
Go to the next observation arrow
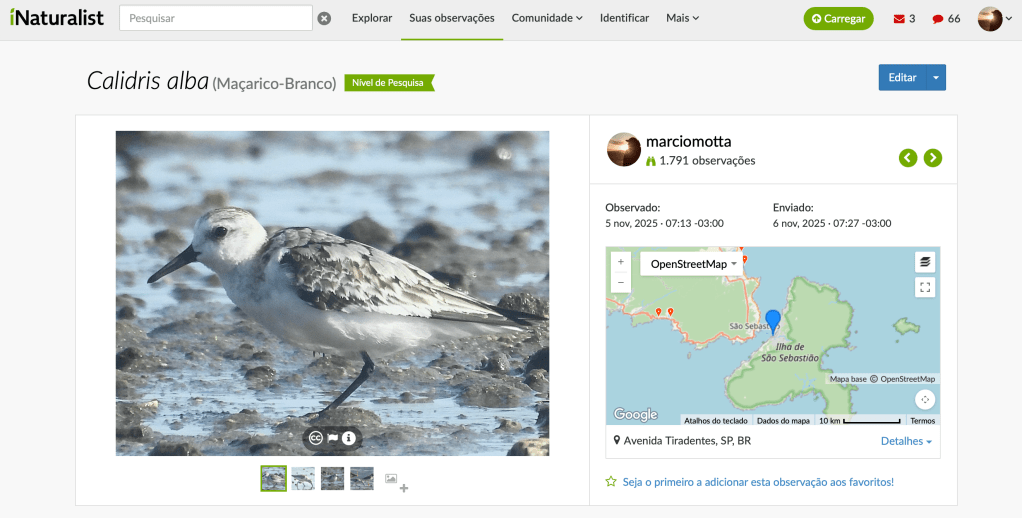pyautogui.click(x=932, y=157)
